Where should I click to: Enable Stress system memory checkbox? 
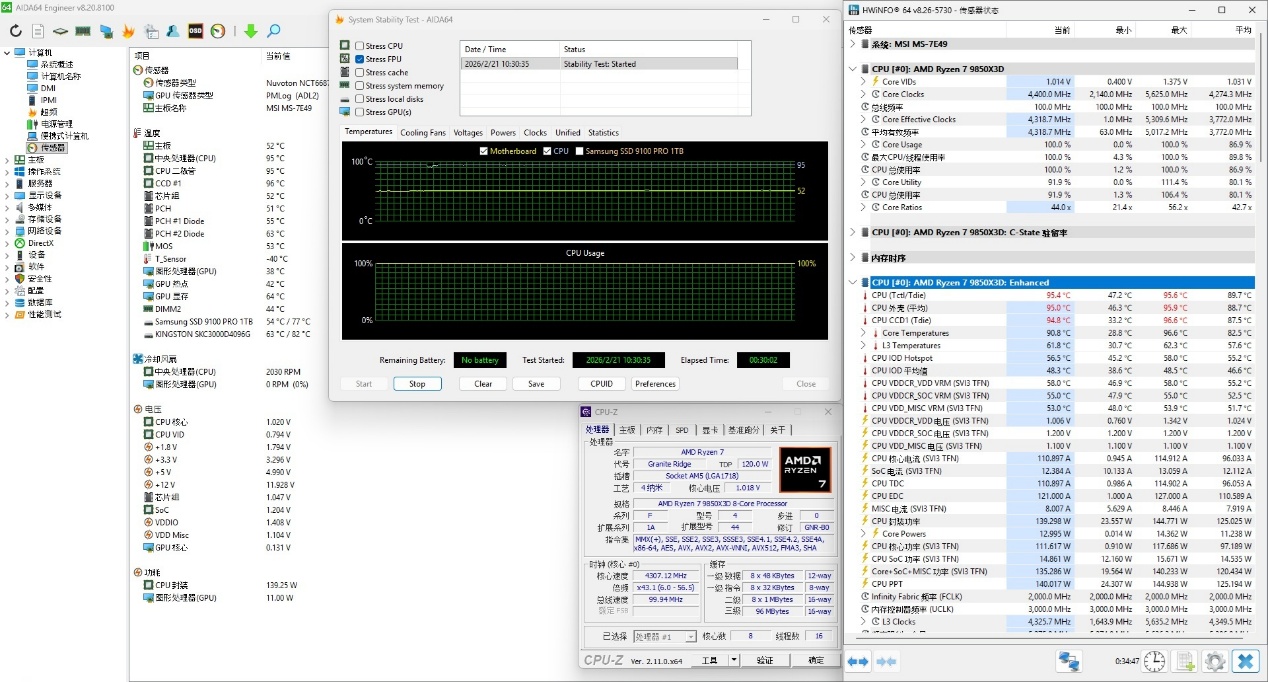359,86
